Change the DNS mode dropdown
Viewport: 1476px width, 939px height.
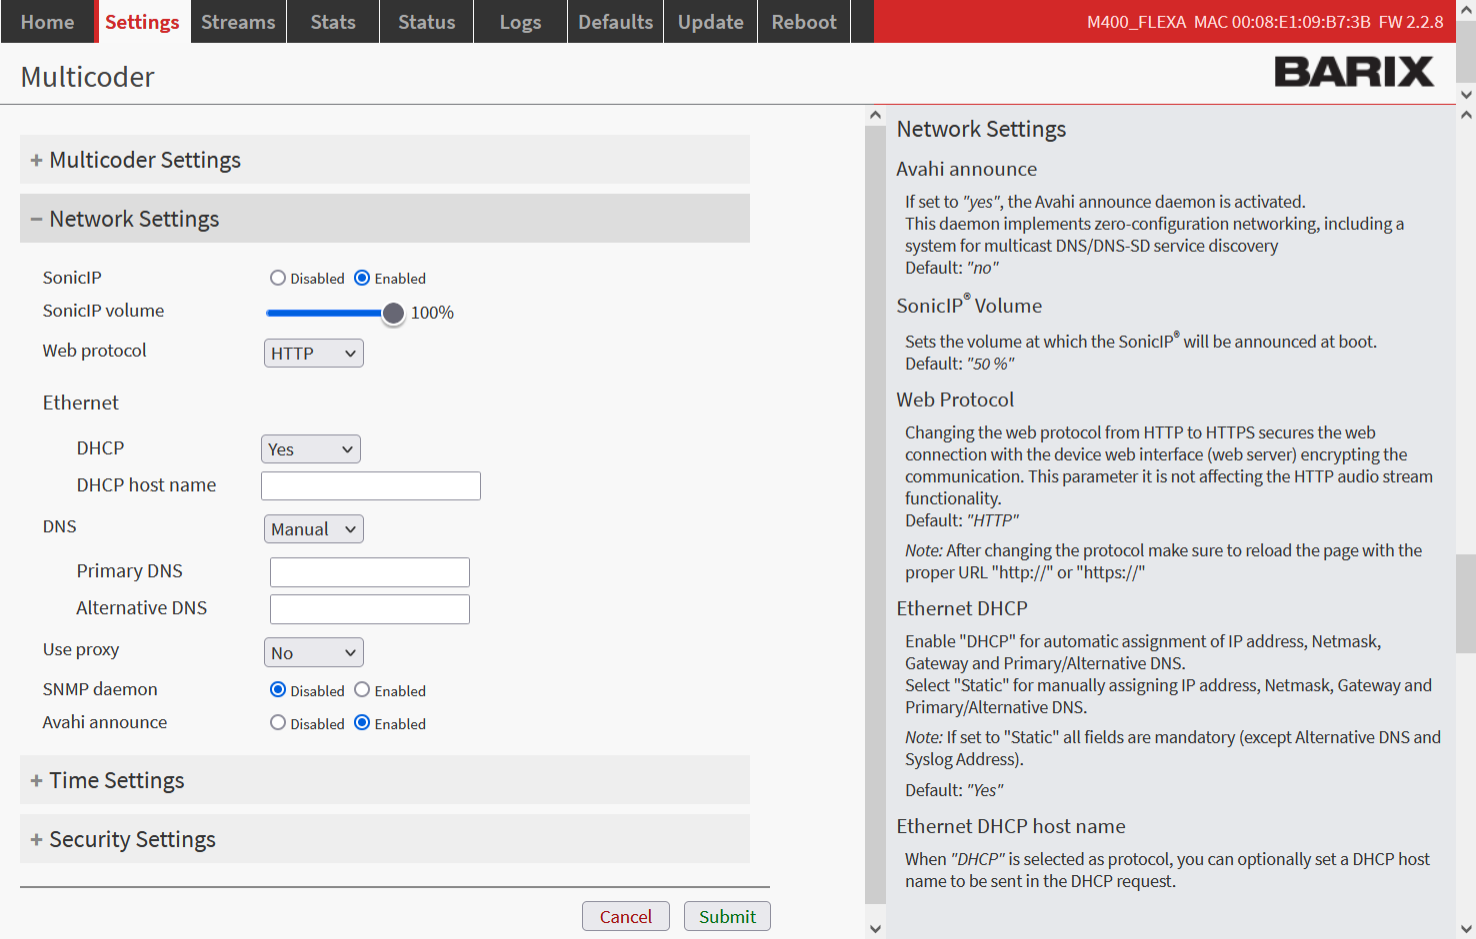313,529
